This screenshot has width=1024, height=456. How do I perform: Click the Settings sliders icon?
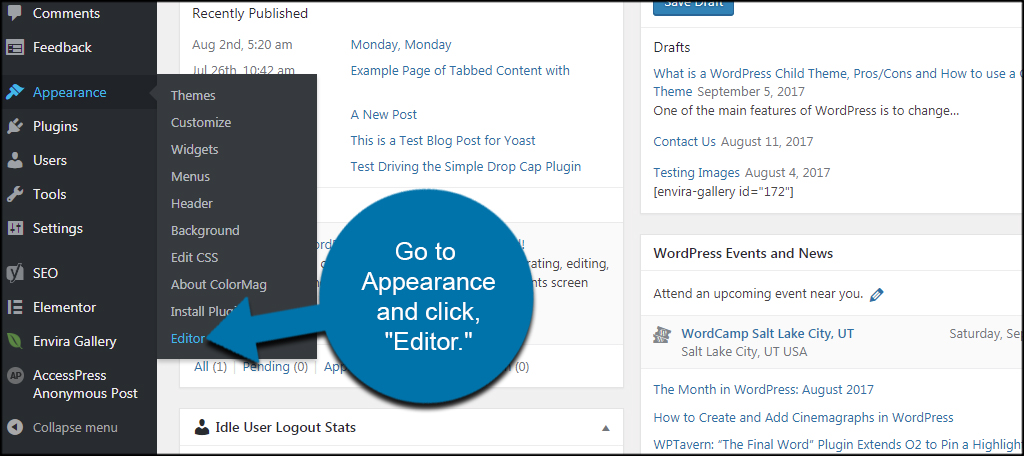coord(14,228)
